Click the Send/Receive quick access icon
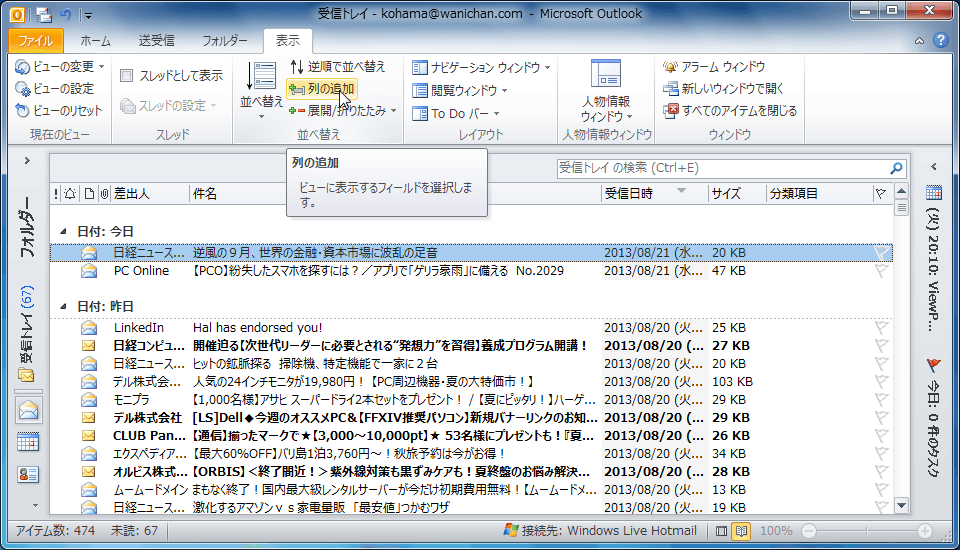Screen dimensions: 960x550 click(43, 14)
